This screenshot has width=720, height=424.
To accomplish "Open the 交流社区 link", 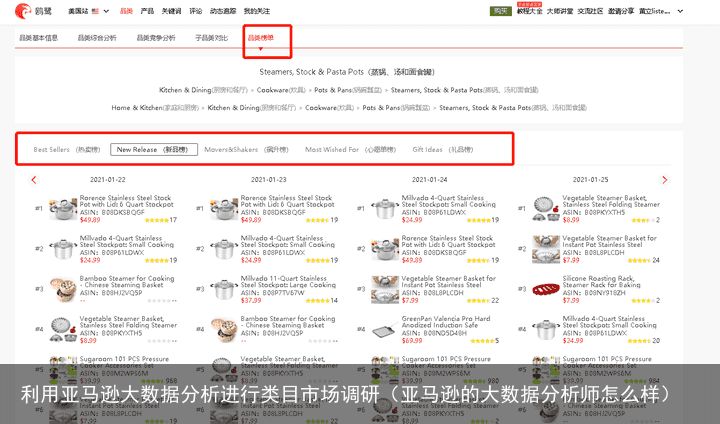I will [x=590, y=11].
